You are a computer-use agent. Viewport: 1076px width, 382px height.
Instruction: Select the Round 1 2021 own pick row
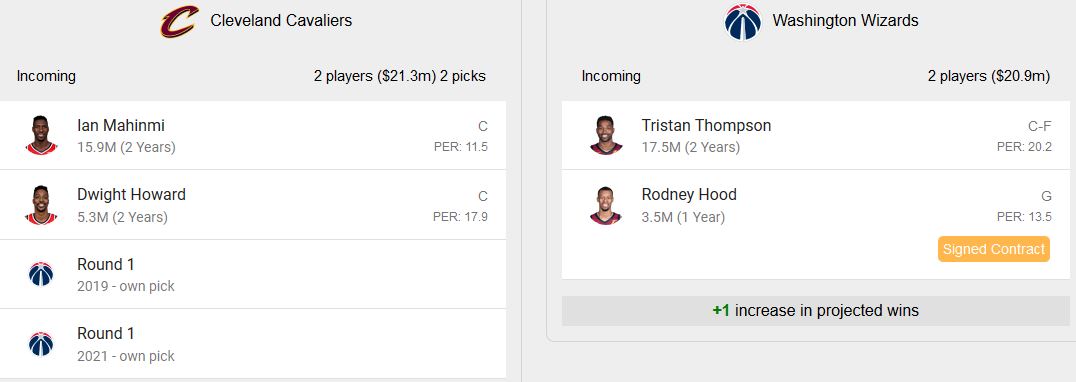coord(253,344)
